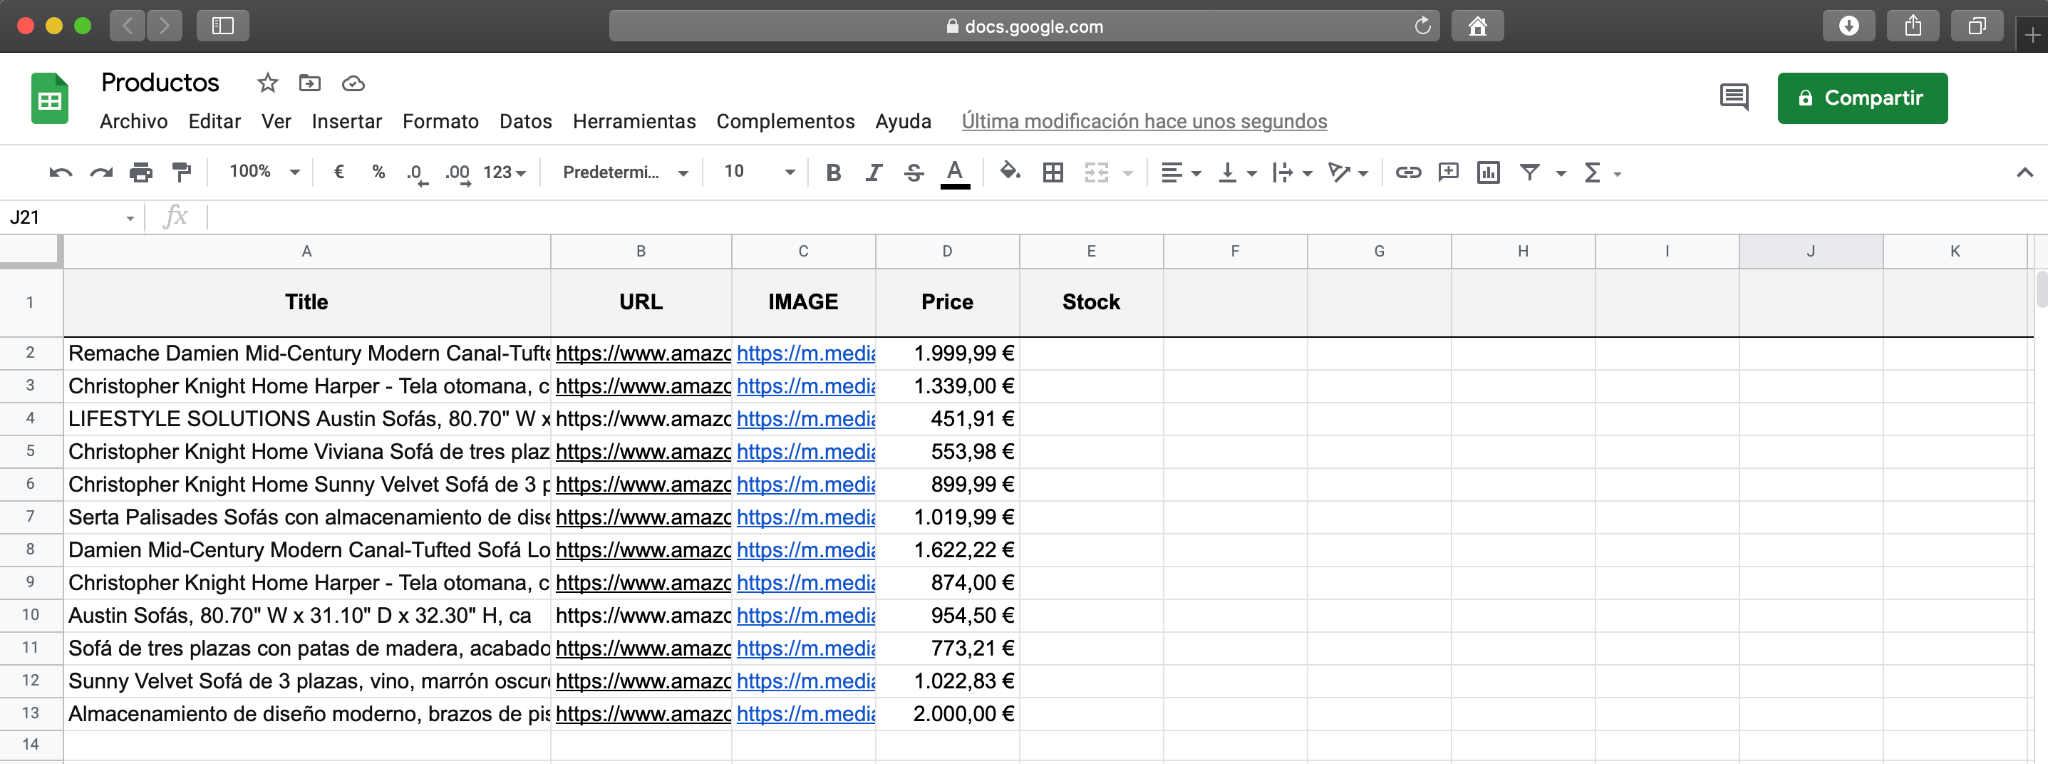2048x764 pixels.
Task: Open the text color picker
Action: [x=955, y=173]
